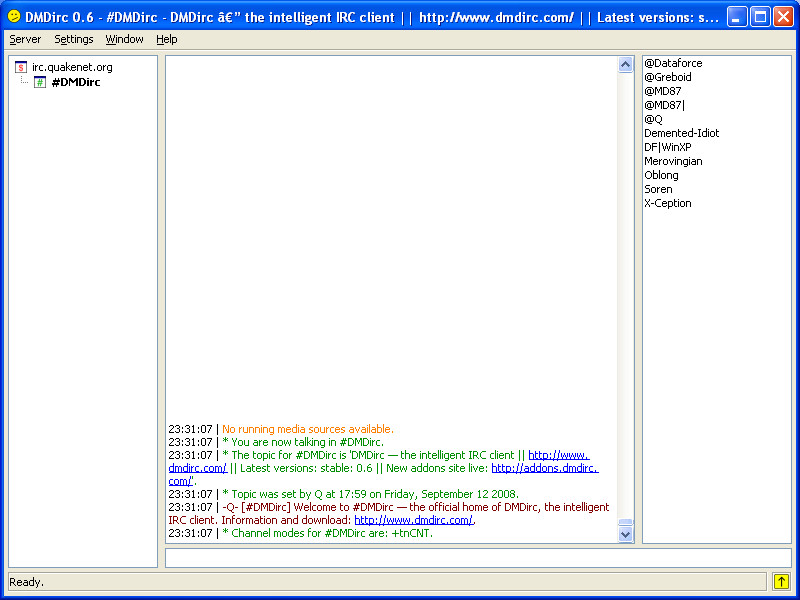Select user Demented-Idiot in the nick list
The image size is (800, 600).
point(682,133)
